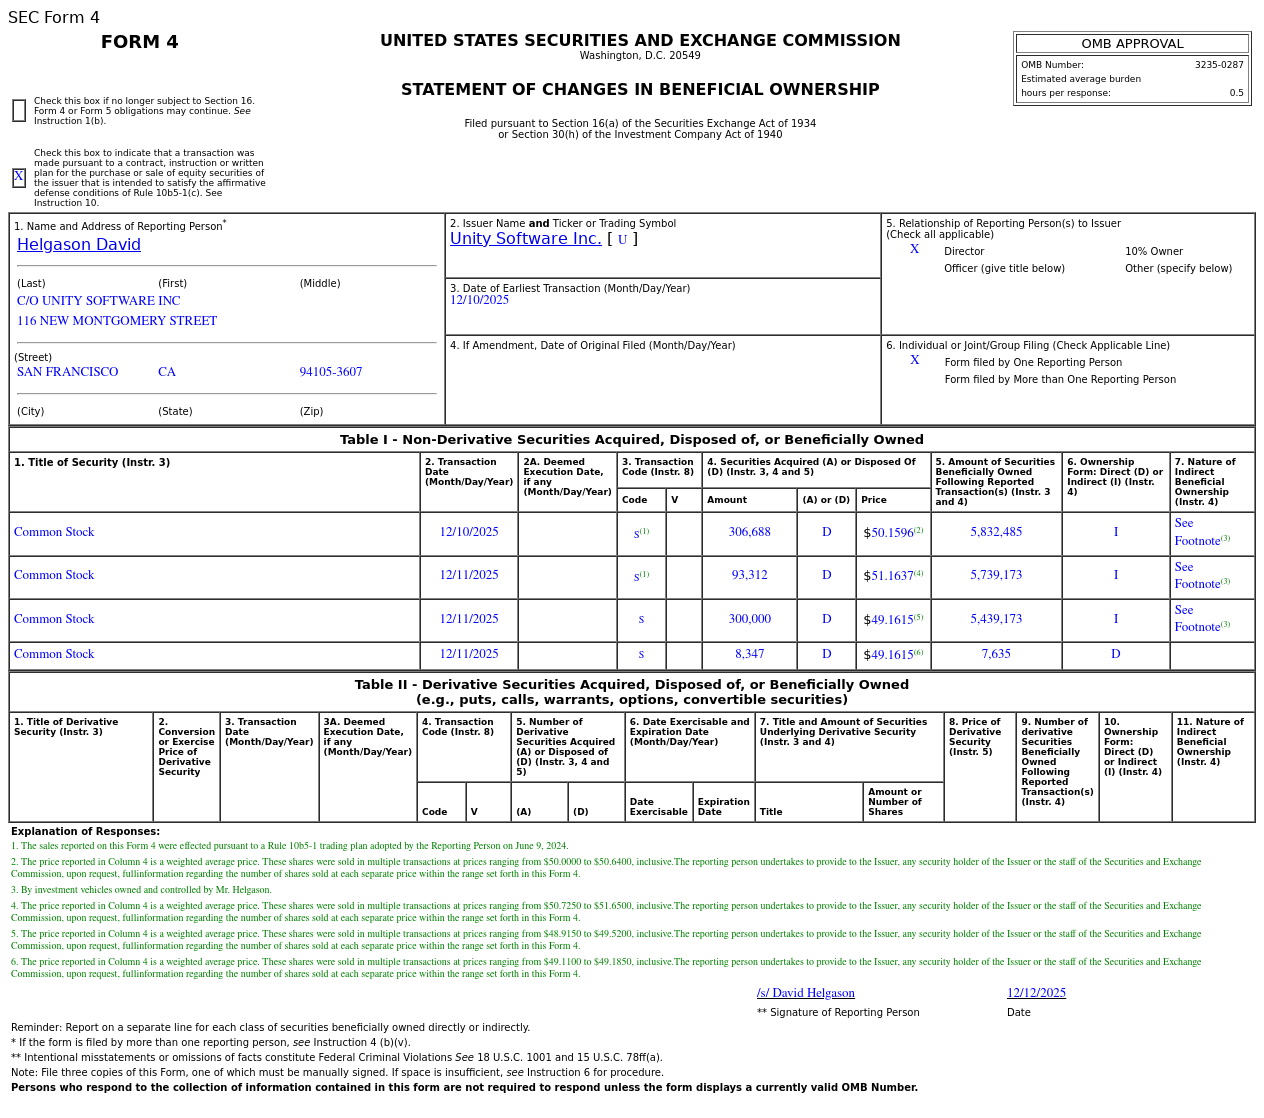
Task: Open the Unity Software Inc. issuer link
Action: point(526,239)
